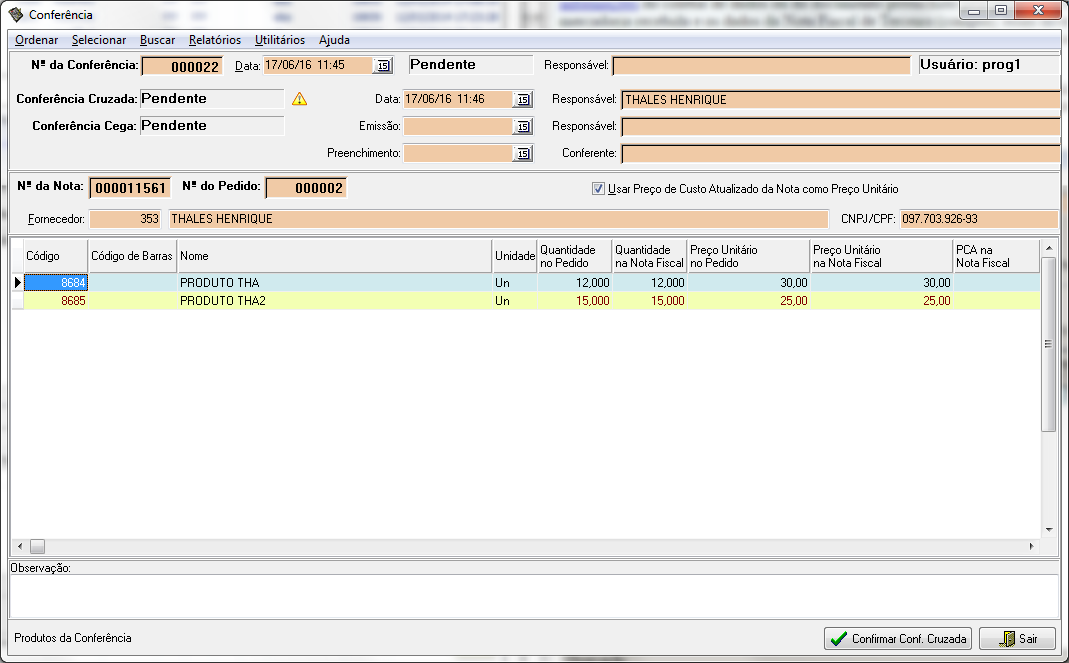Click the Conferência window title icon
Viewport: 1069px width, 663px height.
pos(15,15)
